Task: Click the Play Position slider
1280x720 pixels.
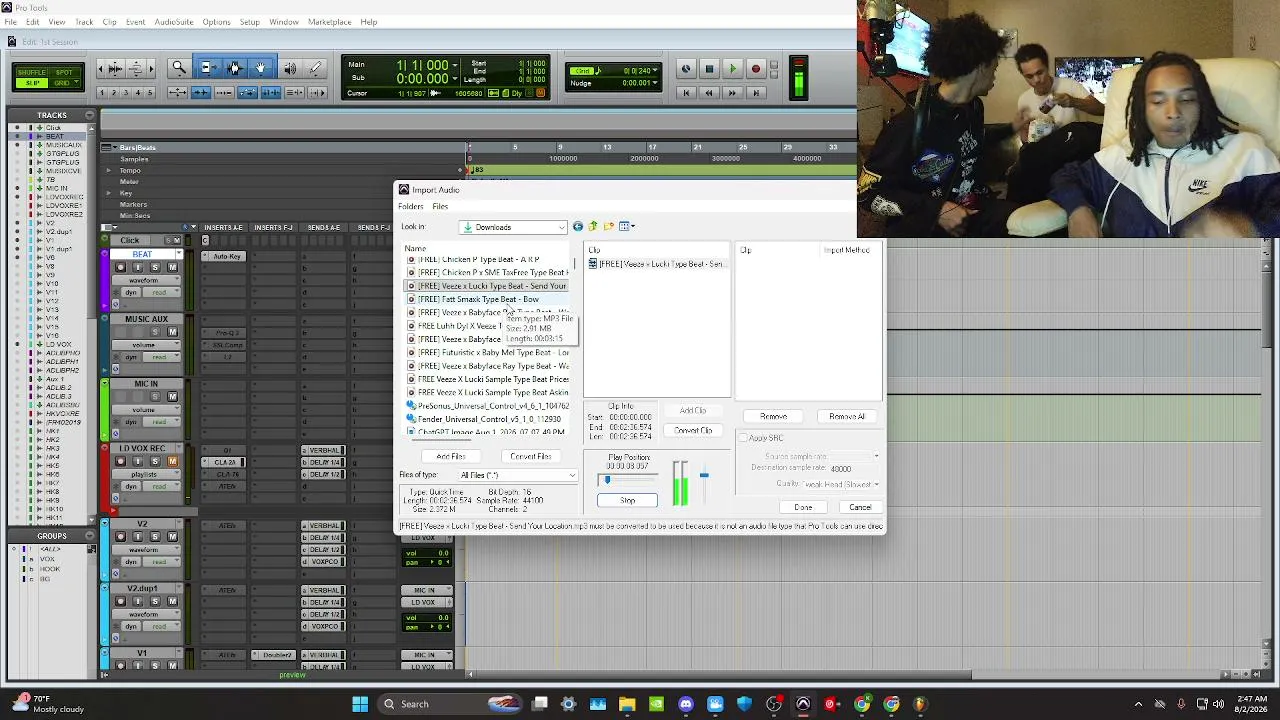Action: click(630, 480)
